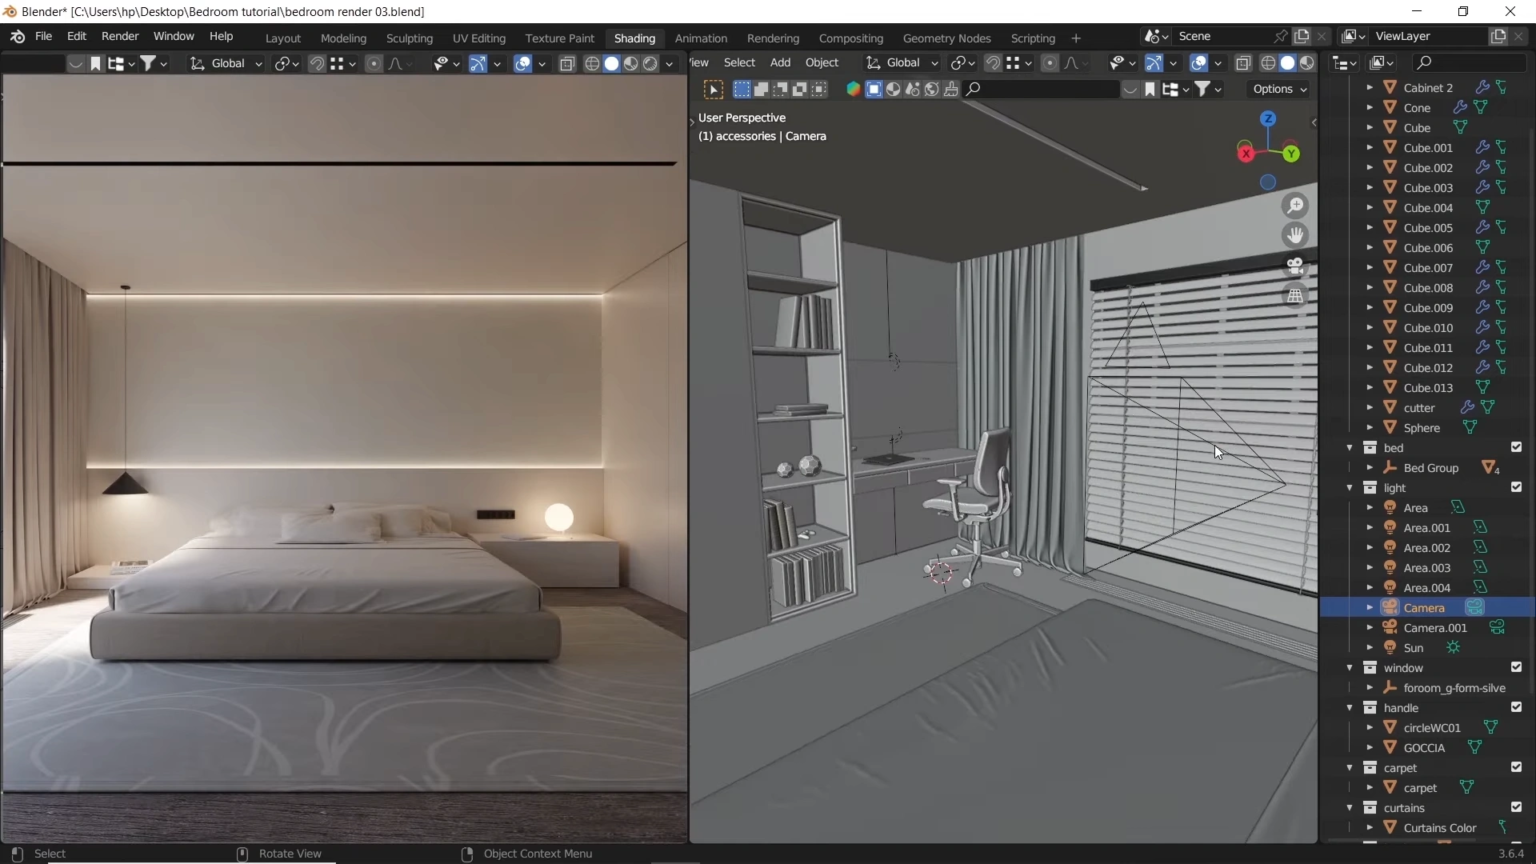Click the outliner search field
Image resolution: width=1536 pixels, height=864 pixels.
[1469, 63]
